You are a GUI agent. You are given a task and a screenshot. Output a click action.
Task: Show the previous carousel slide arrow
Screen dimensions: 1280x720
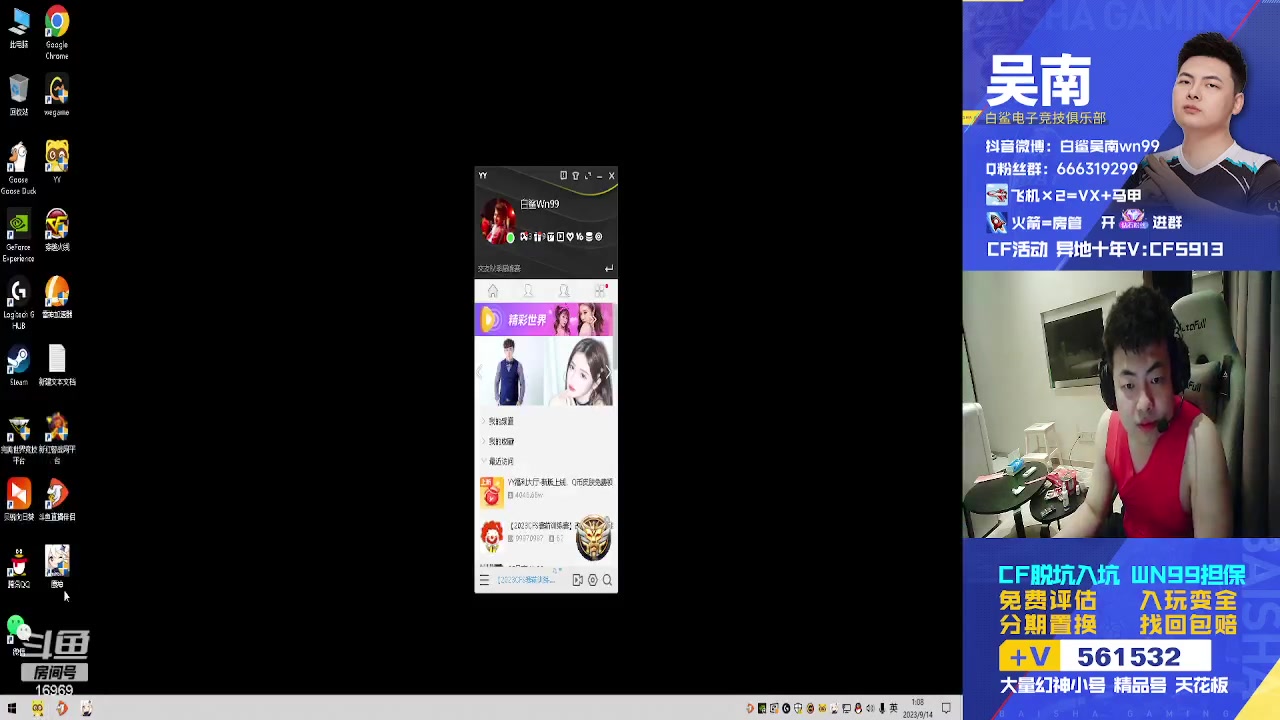[x=480, y=372]
